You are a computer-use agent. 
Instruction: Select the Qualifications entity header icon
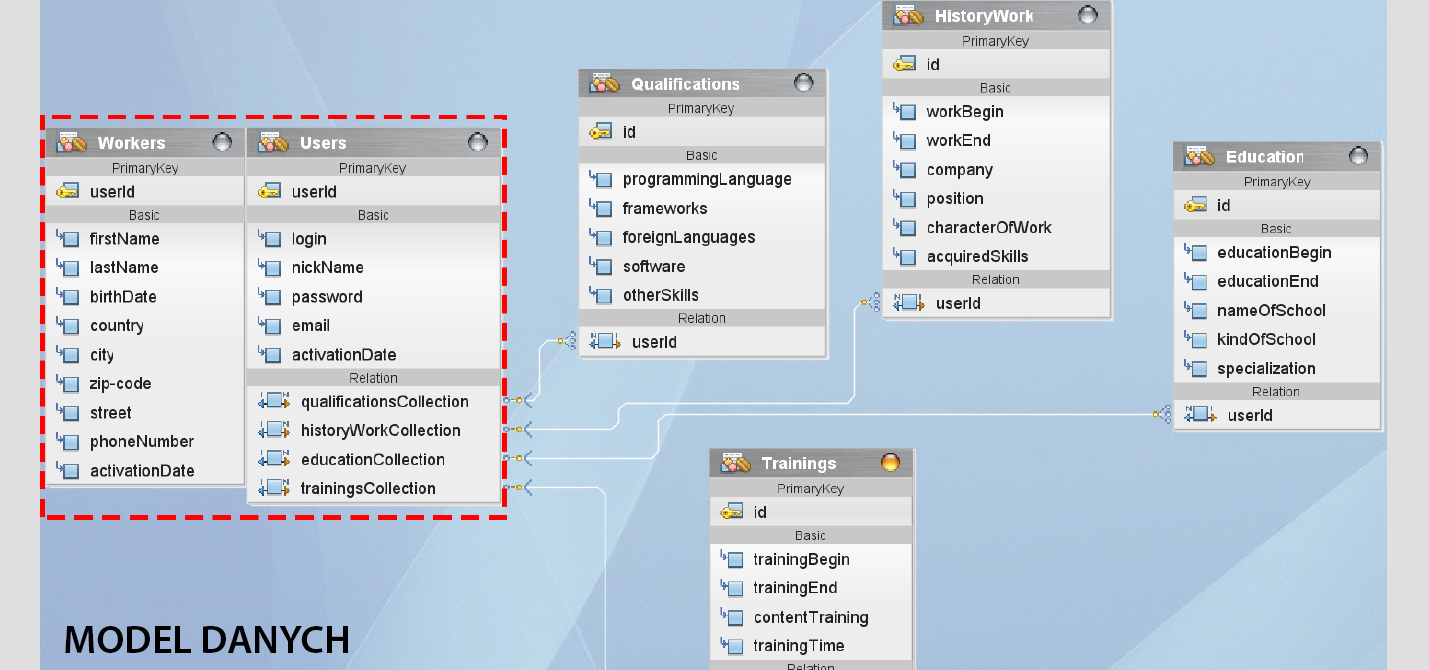605,84
